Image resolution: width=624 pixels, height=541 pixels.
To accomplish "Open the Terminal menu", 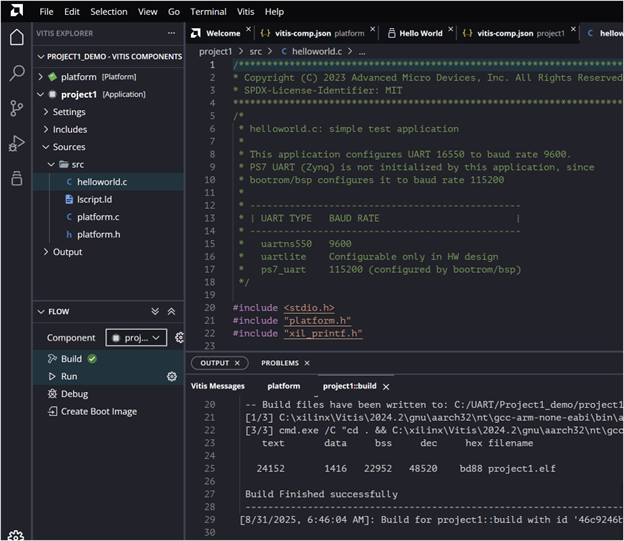I will (208, 12).
